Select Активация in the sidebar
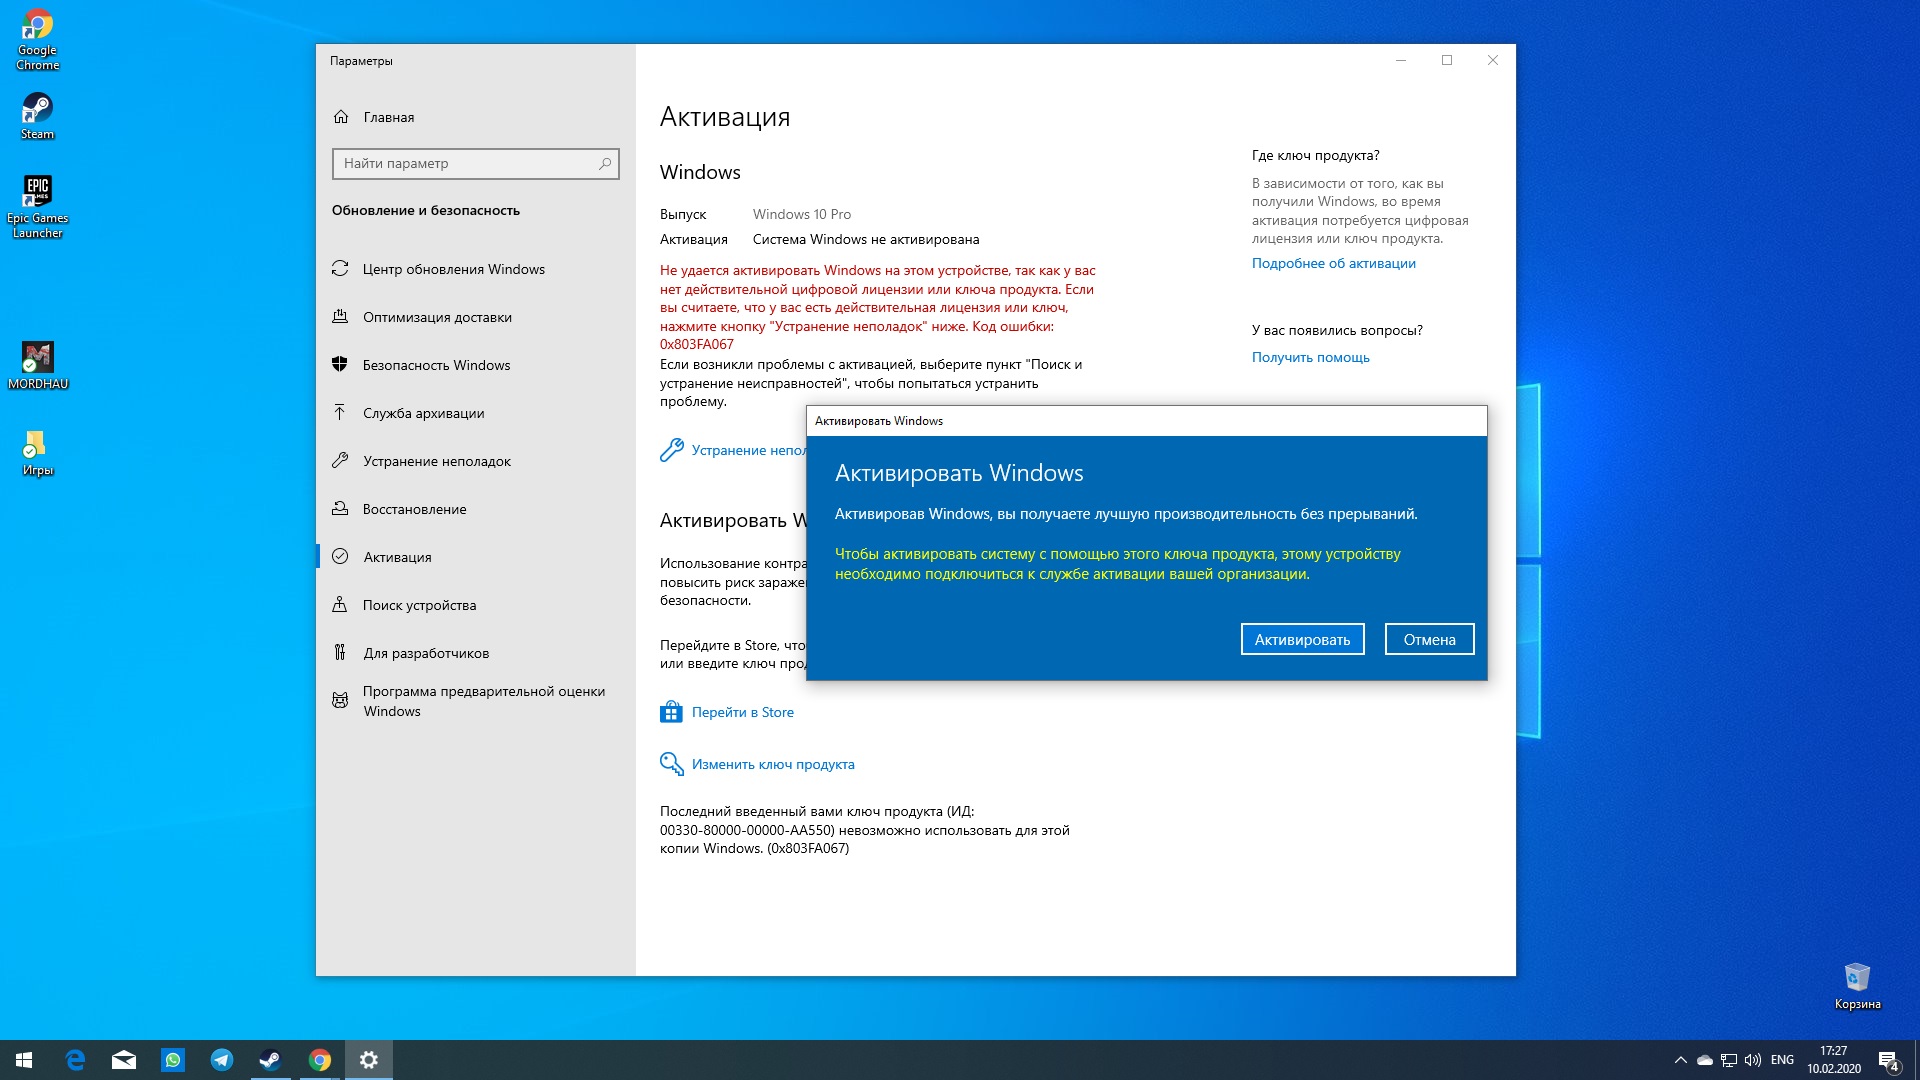 click(397, 557)
